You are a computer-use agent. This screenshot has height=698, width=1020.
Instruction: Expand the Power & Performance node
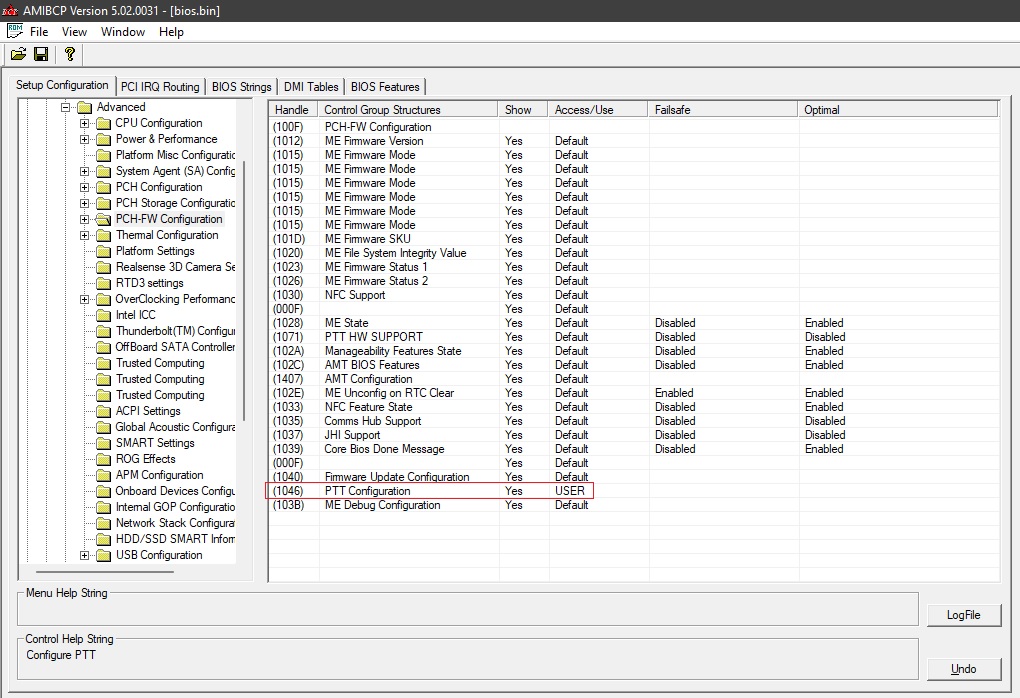click(84, 139)
